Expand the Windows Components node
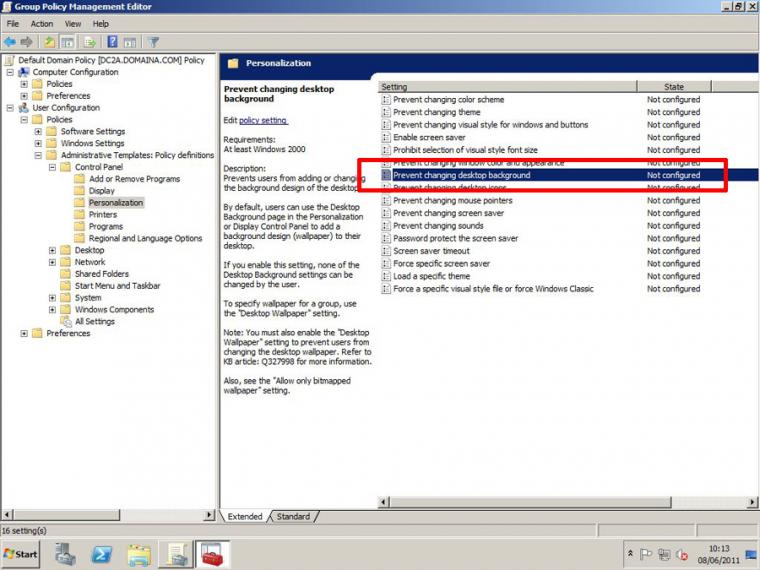Viewport: 760px width, 570px height. point(52,310)
